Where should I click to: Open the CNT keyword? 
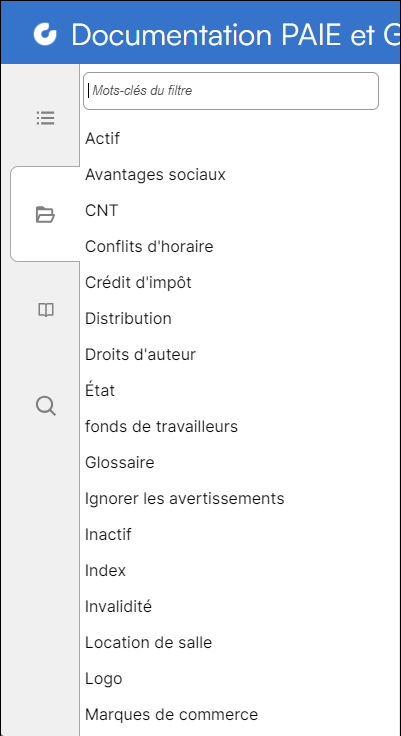coord(101,211)
